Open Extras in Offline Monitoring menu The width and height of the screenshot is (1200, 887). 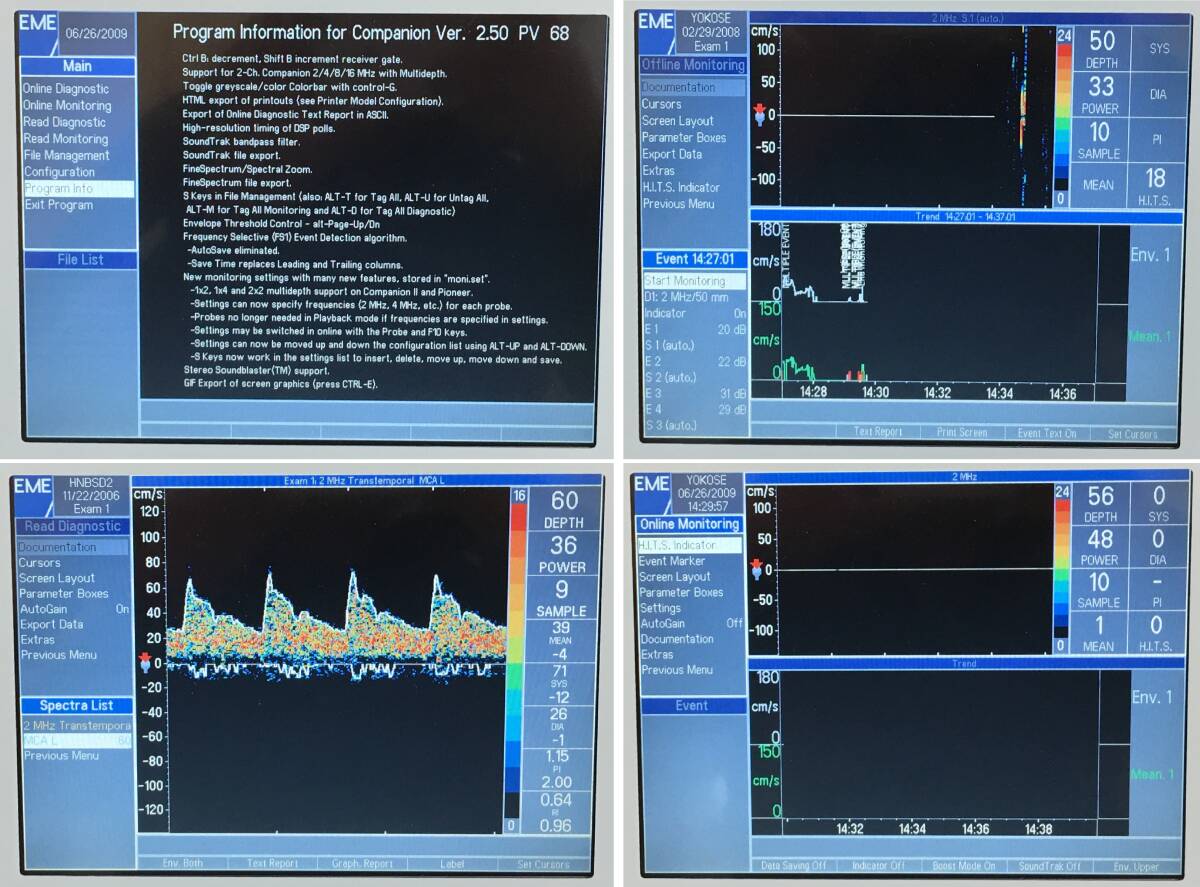coord(657,171)
